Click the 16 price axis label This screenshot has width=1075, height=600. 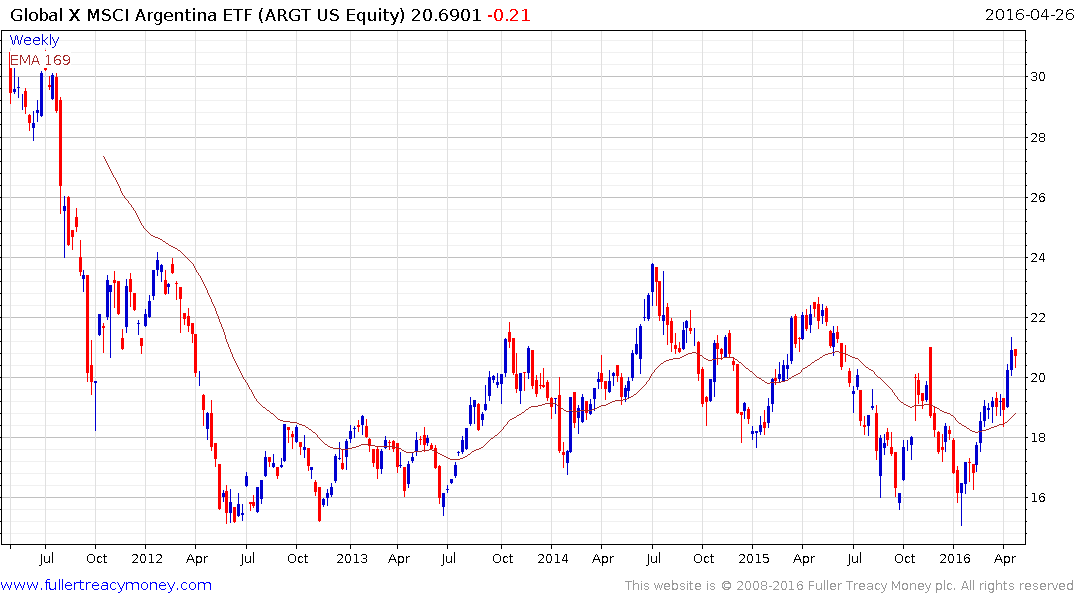click(x=1038, y=498)
